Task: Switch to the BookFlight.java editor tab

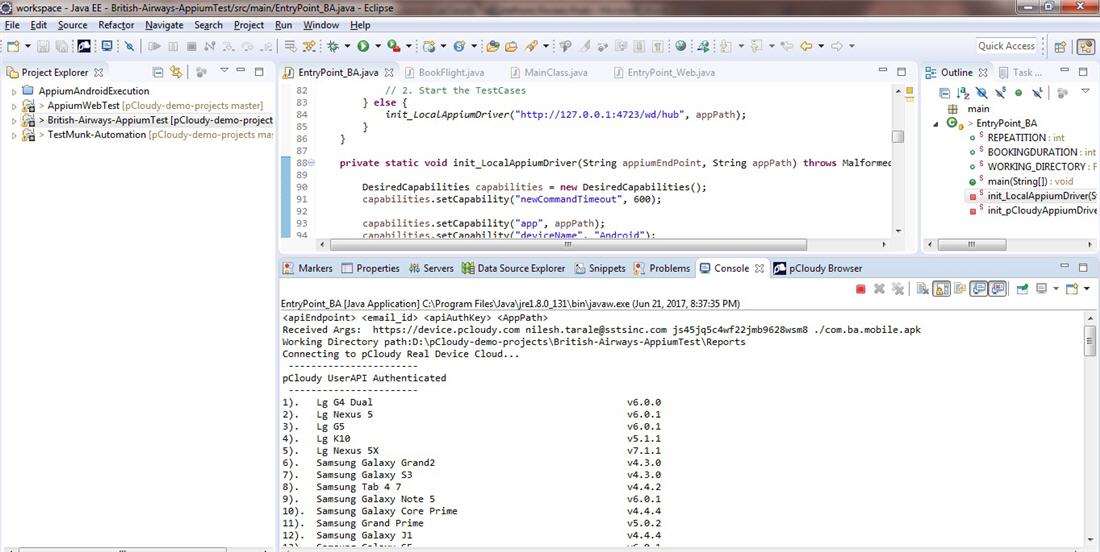Action: tap(450, 72)
